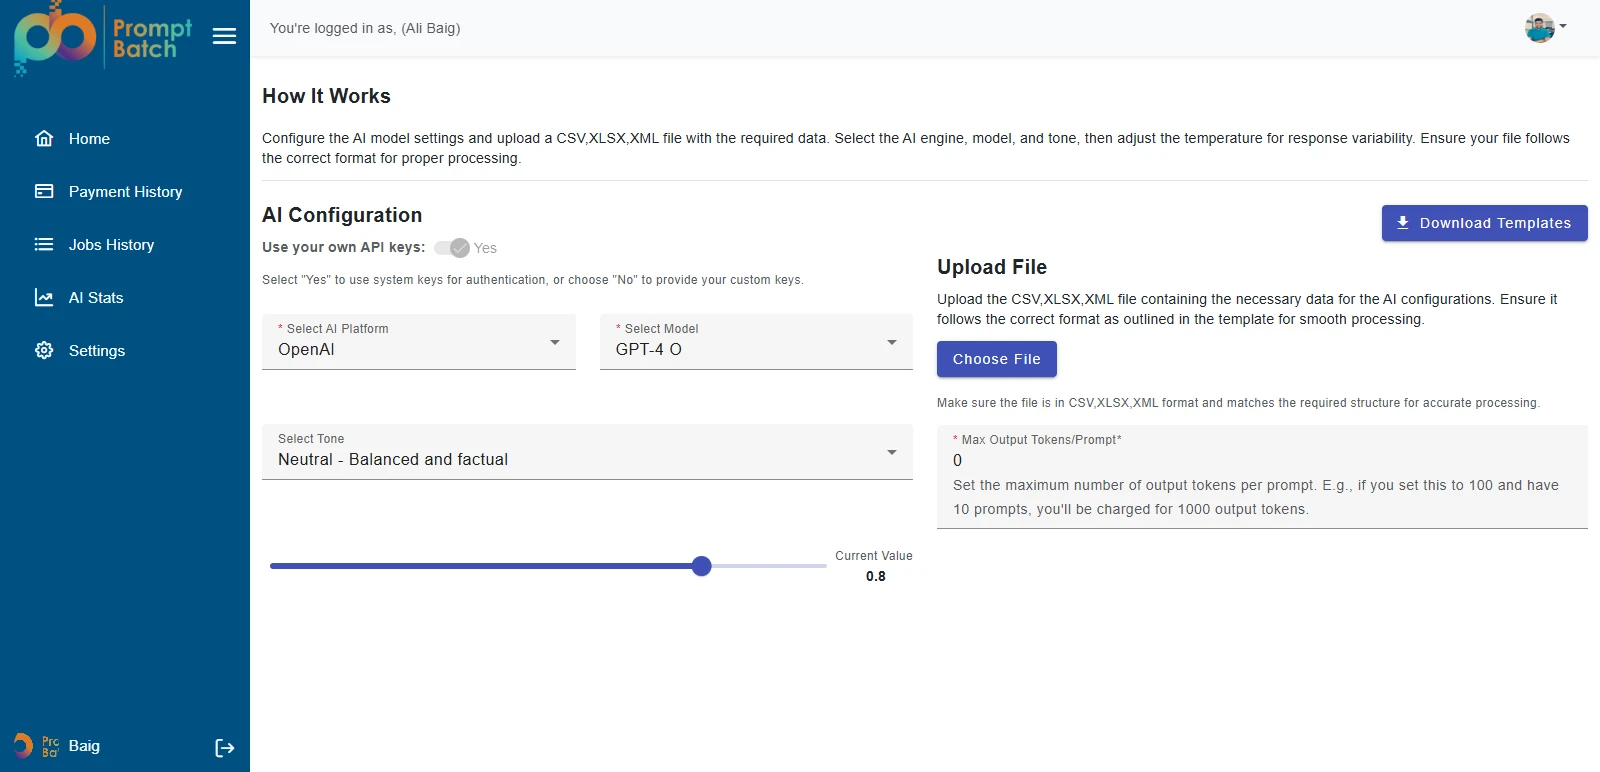1600x772 pixels.
Task: Click the Max Output Tokens input field
Action: 1260,461
